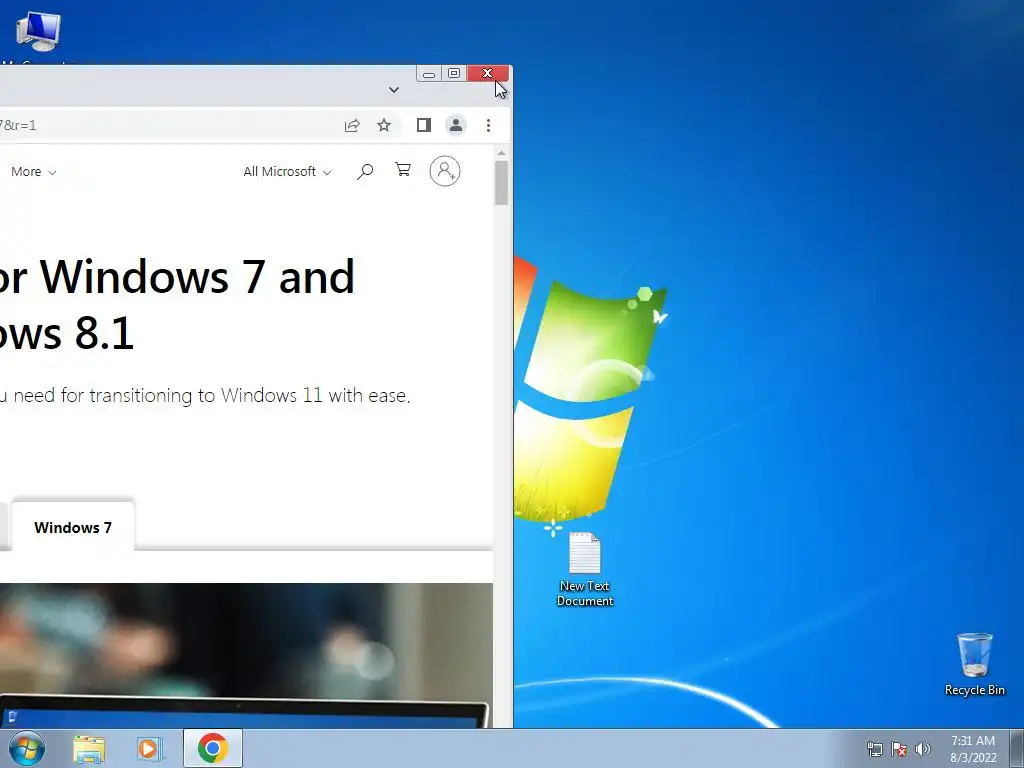Maximize the Chrome window
The width and height of the screenshot is (1024, 768).
454,74
